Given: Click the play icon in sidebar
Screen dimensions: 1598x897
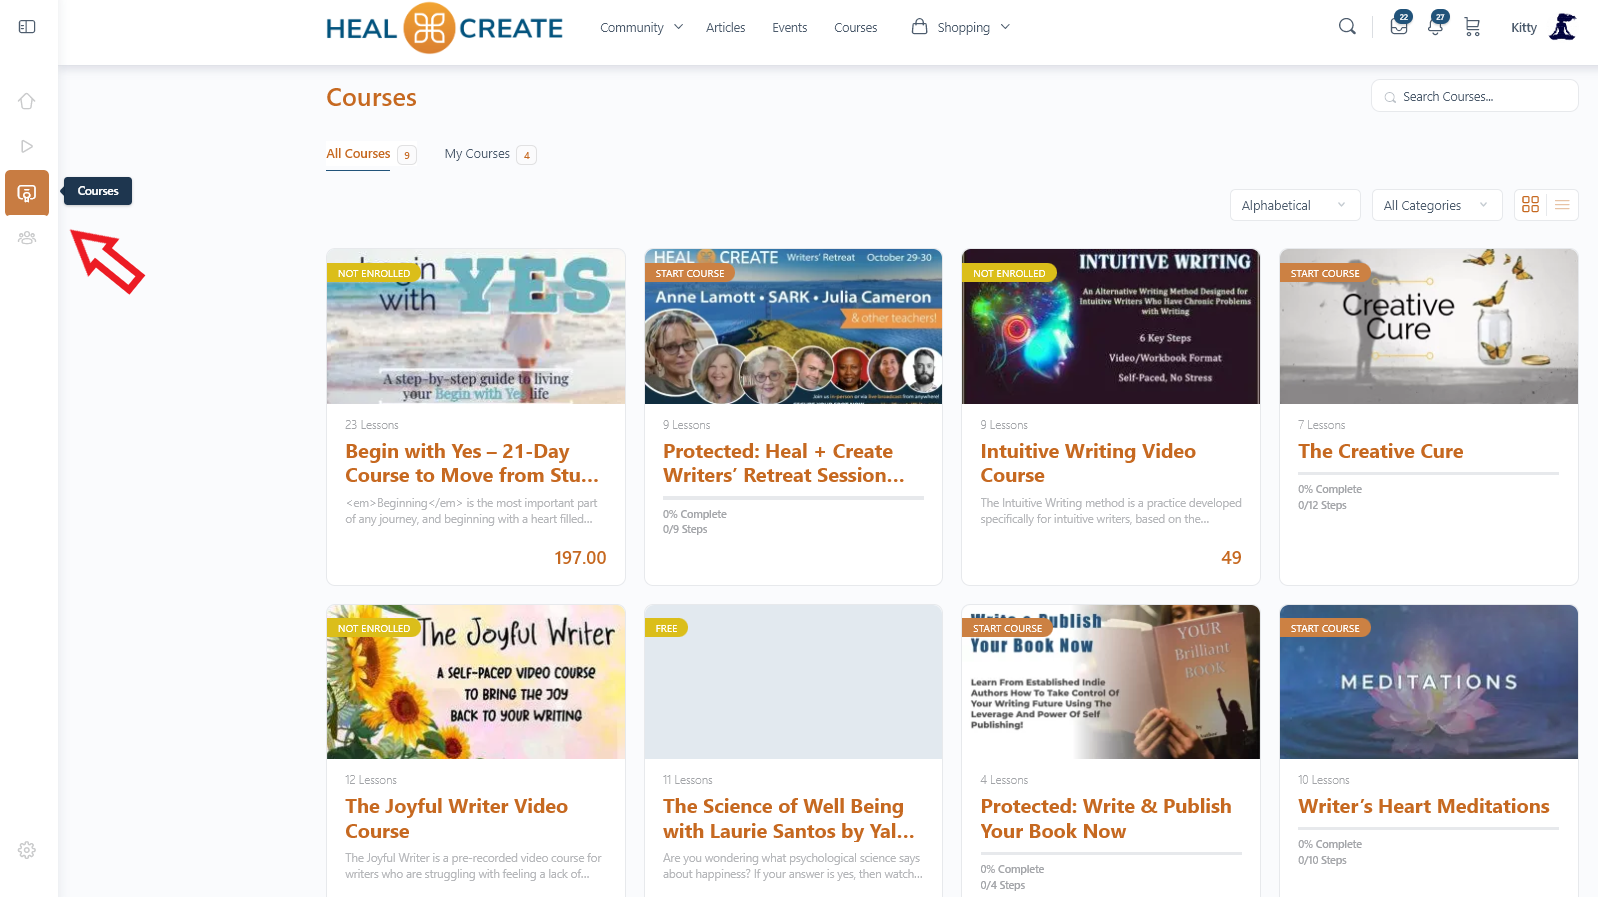Looking at the screenshot, I should tap(27, 146).
